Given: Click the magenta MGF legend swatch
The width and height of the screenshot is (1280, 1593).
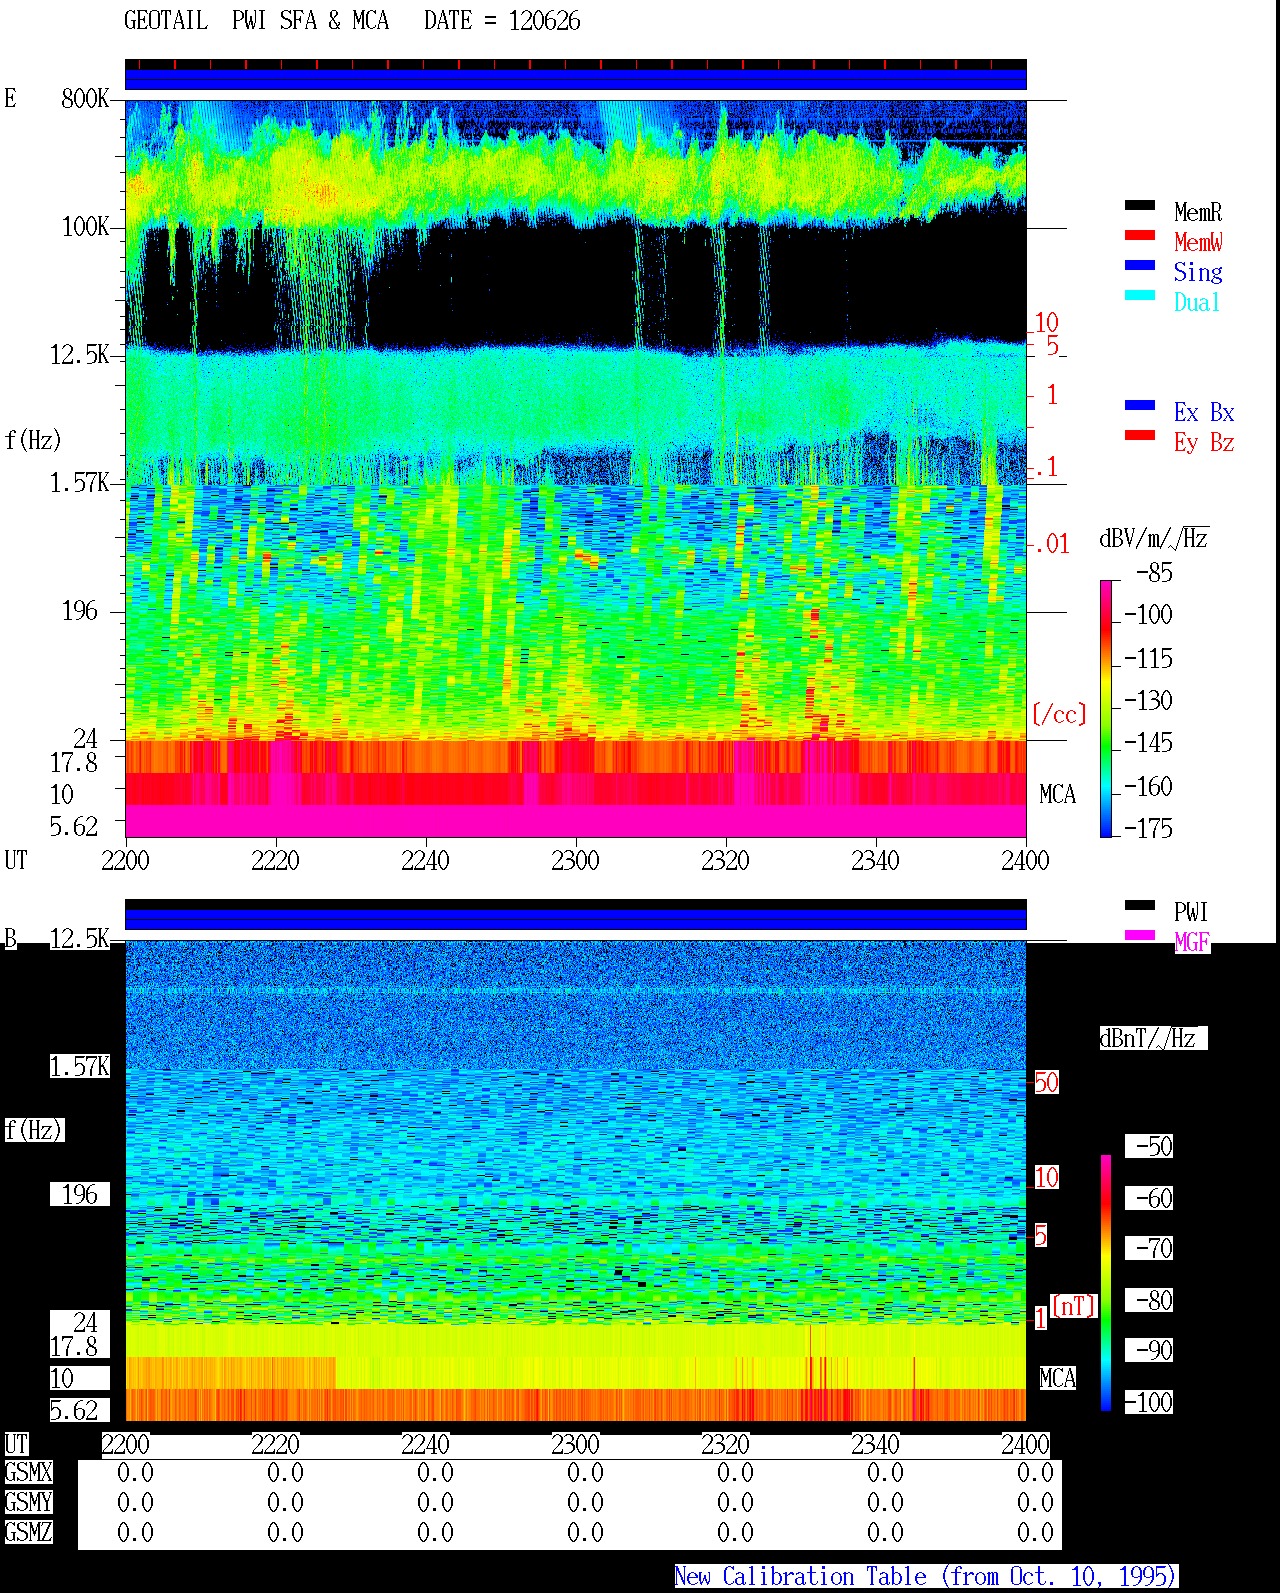Looking at the screenshot, I should coord(1140,935).
